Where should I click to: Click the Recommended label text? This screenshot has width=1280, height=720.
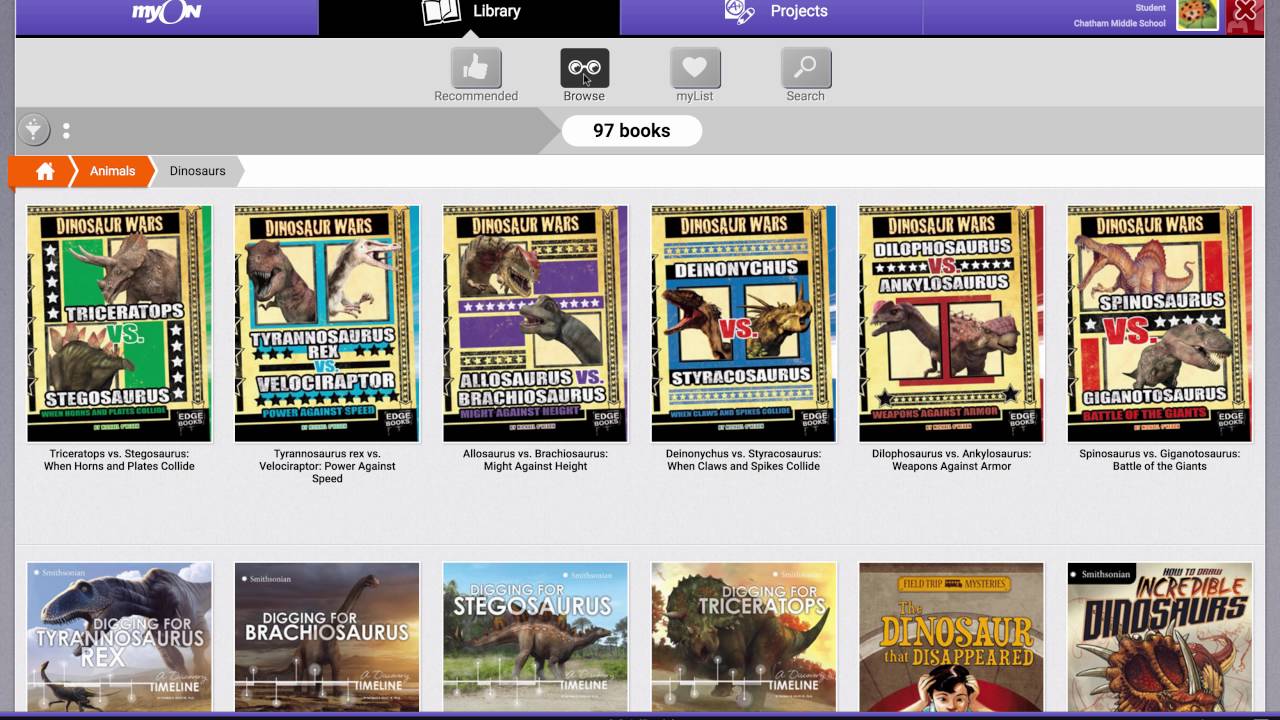[476, 96]
